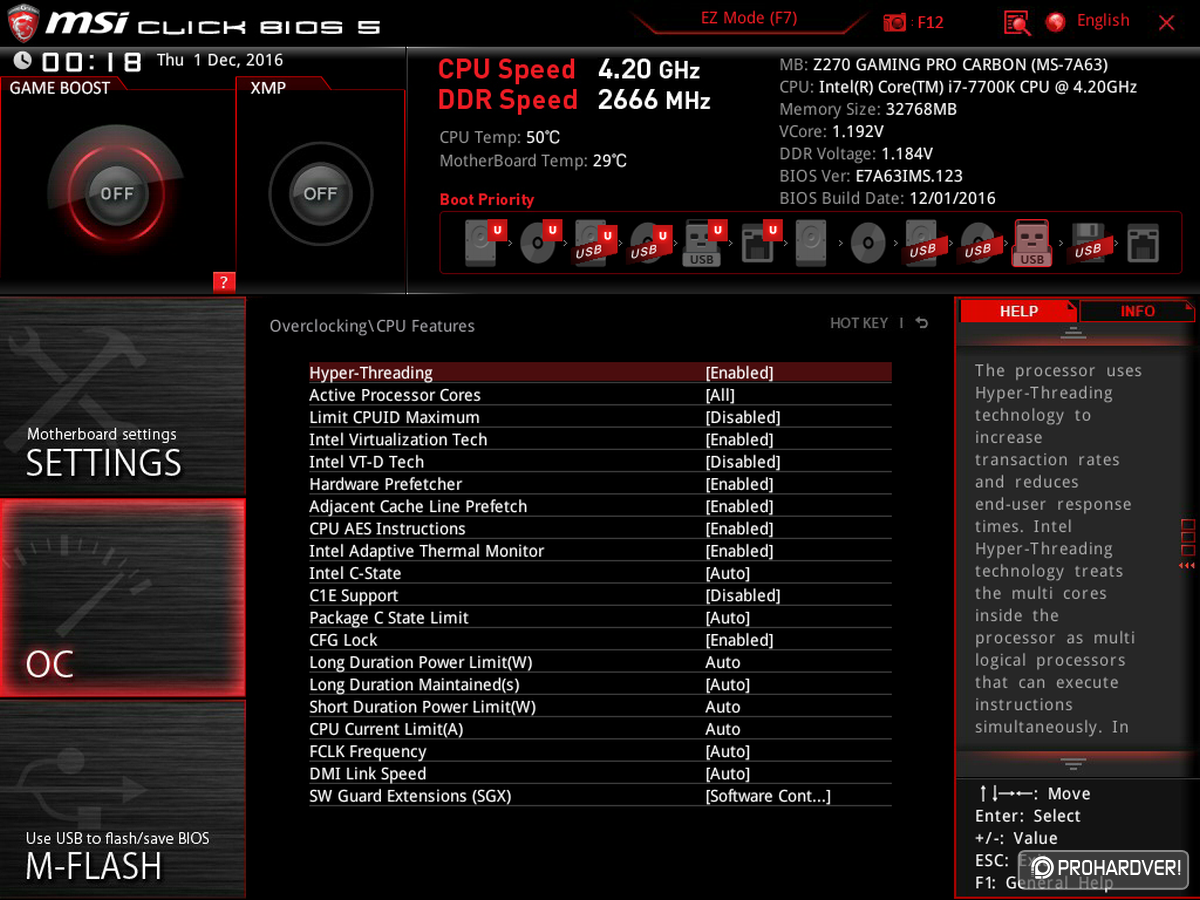Toggle the XMP OFF button

pos(320,194)
